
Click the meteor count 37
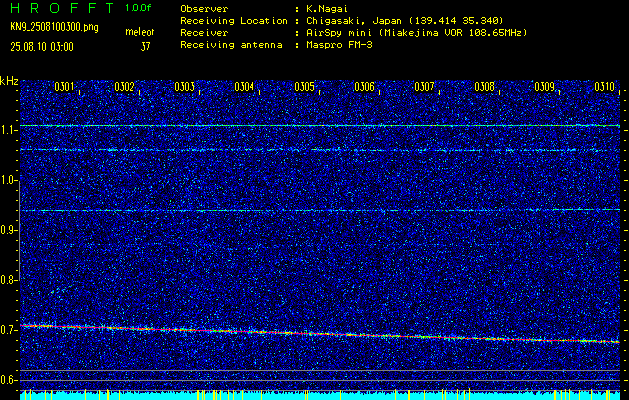coord(145,47)
